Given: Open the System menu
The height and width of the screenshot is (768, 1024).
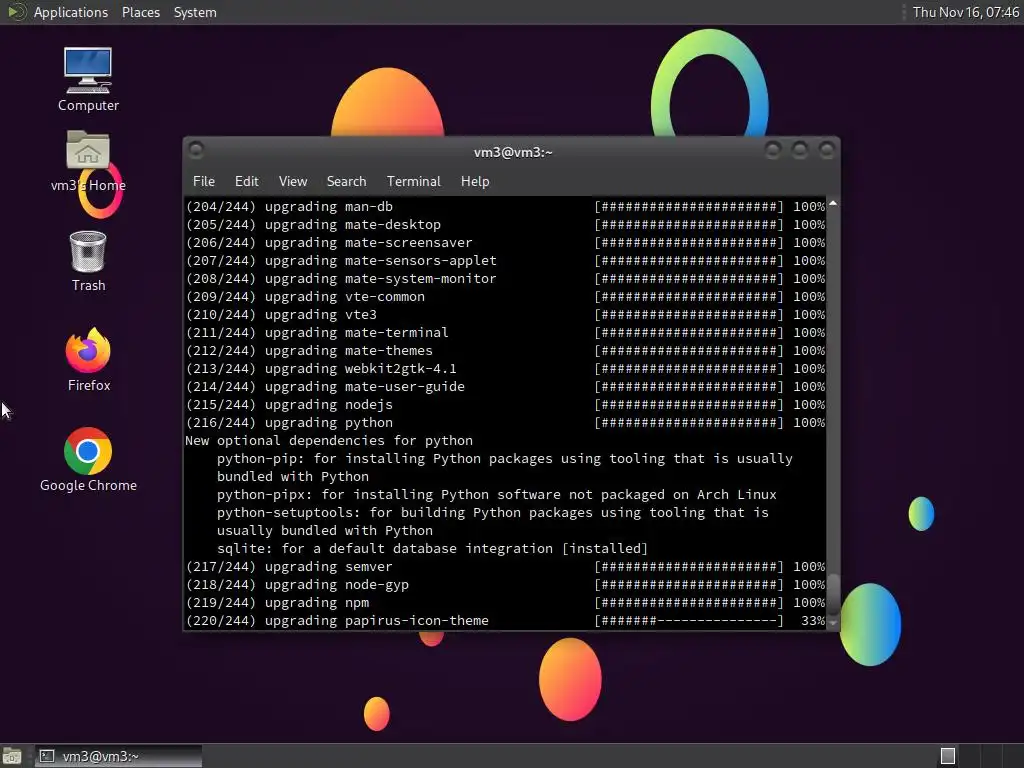Looking at the screenshot, I should (195, 12).
